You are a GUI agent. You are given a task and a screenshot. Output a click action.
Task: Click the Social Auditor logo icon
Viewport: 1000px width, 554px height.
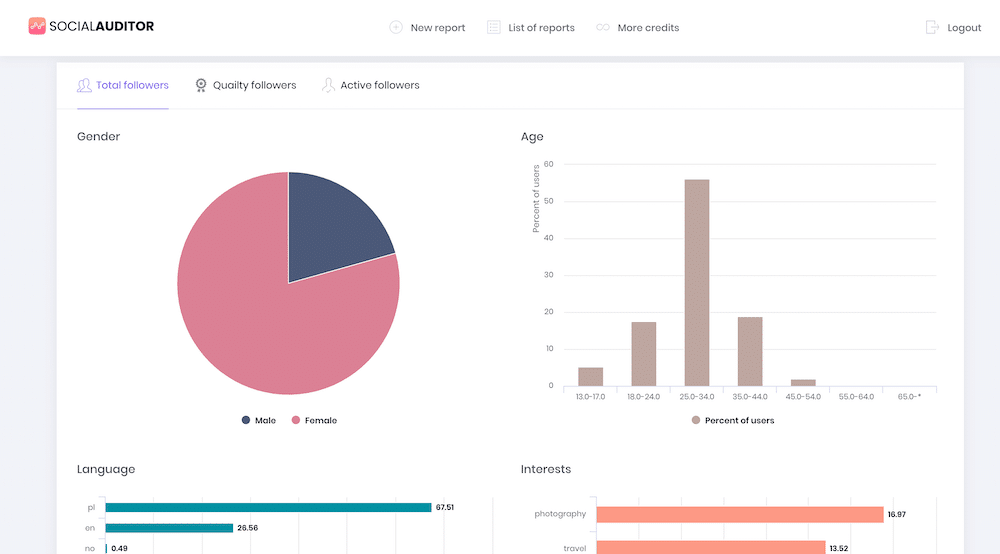[37, 26]
